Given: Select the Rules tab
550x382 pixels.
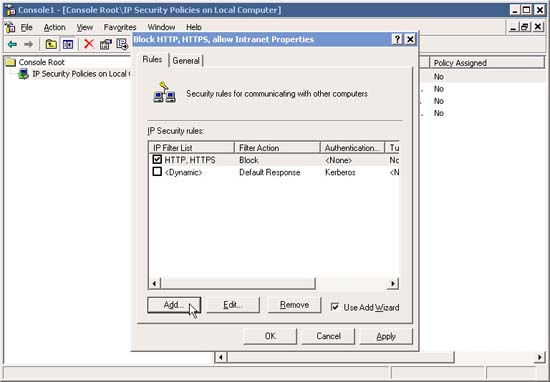Looking at the screenshot, I should pos(152,60).
